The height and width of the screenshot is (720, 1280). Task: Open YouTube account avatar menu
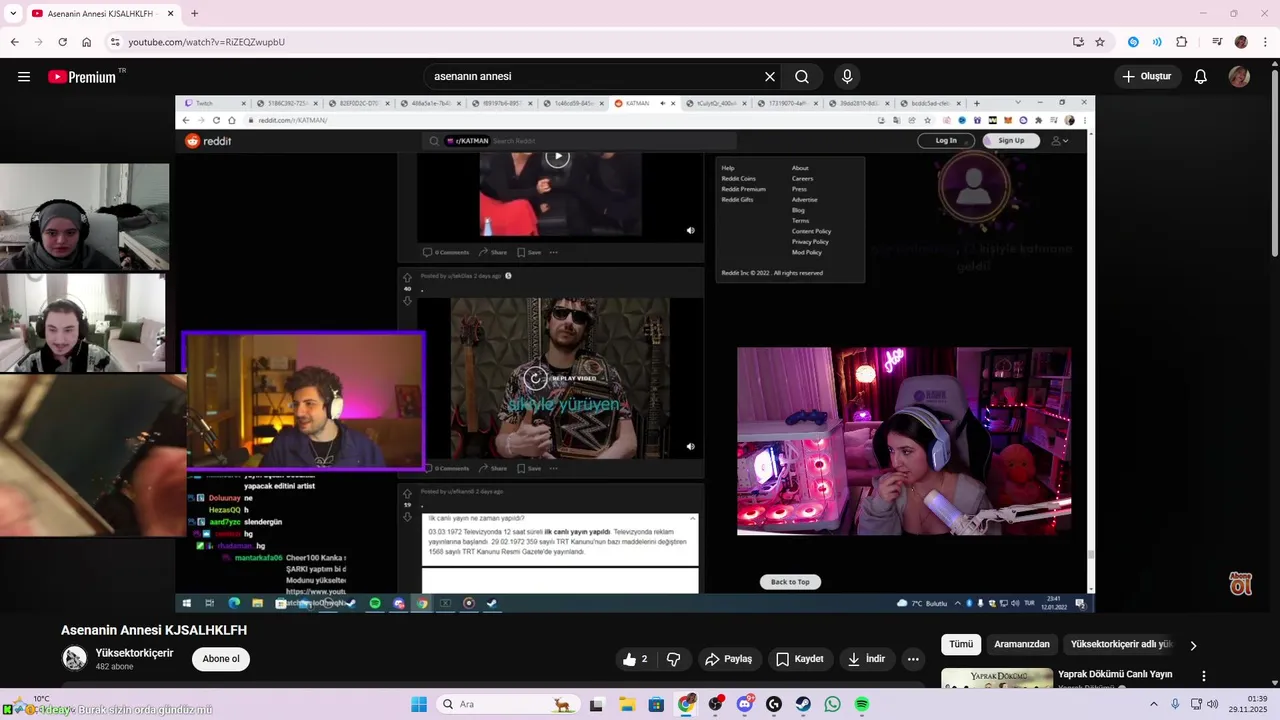tap(1239, 77)
